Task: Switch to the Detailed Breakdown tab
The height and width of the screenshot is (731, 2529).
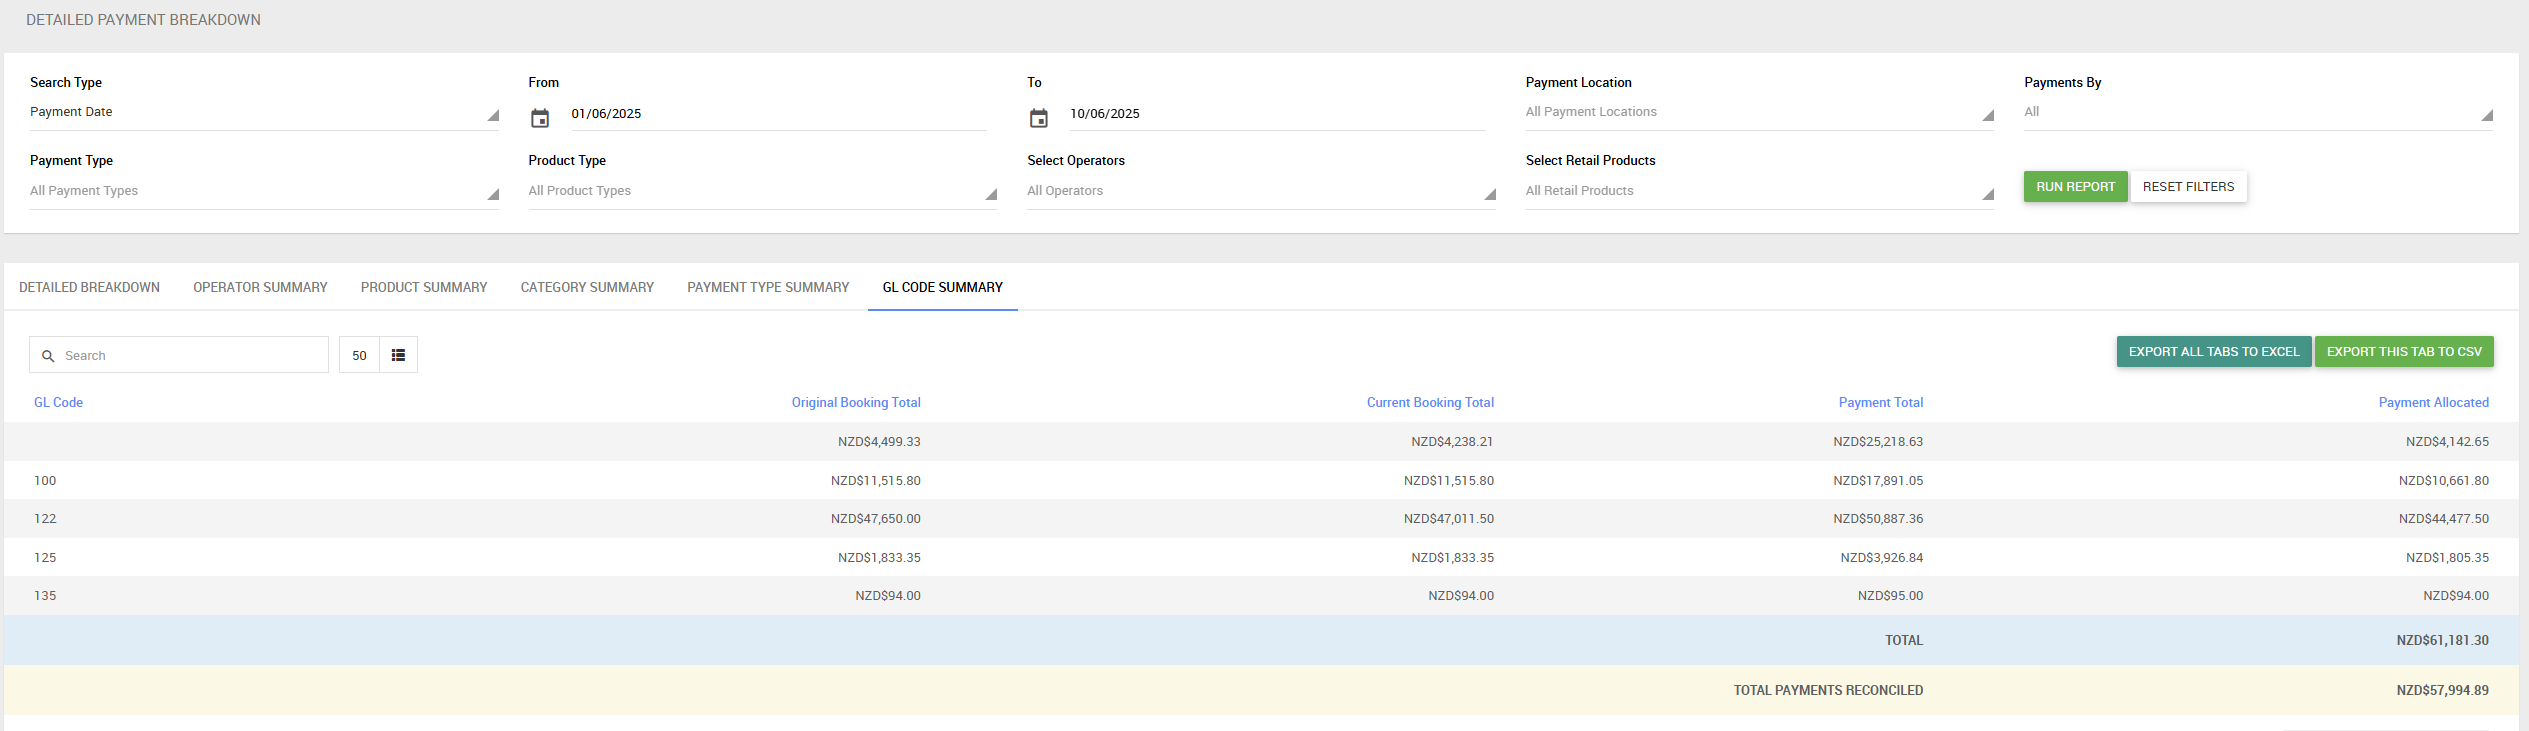Action: click(x=89, y=287)
